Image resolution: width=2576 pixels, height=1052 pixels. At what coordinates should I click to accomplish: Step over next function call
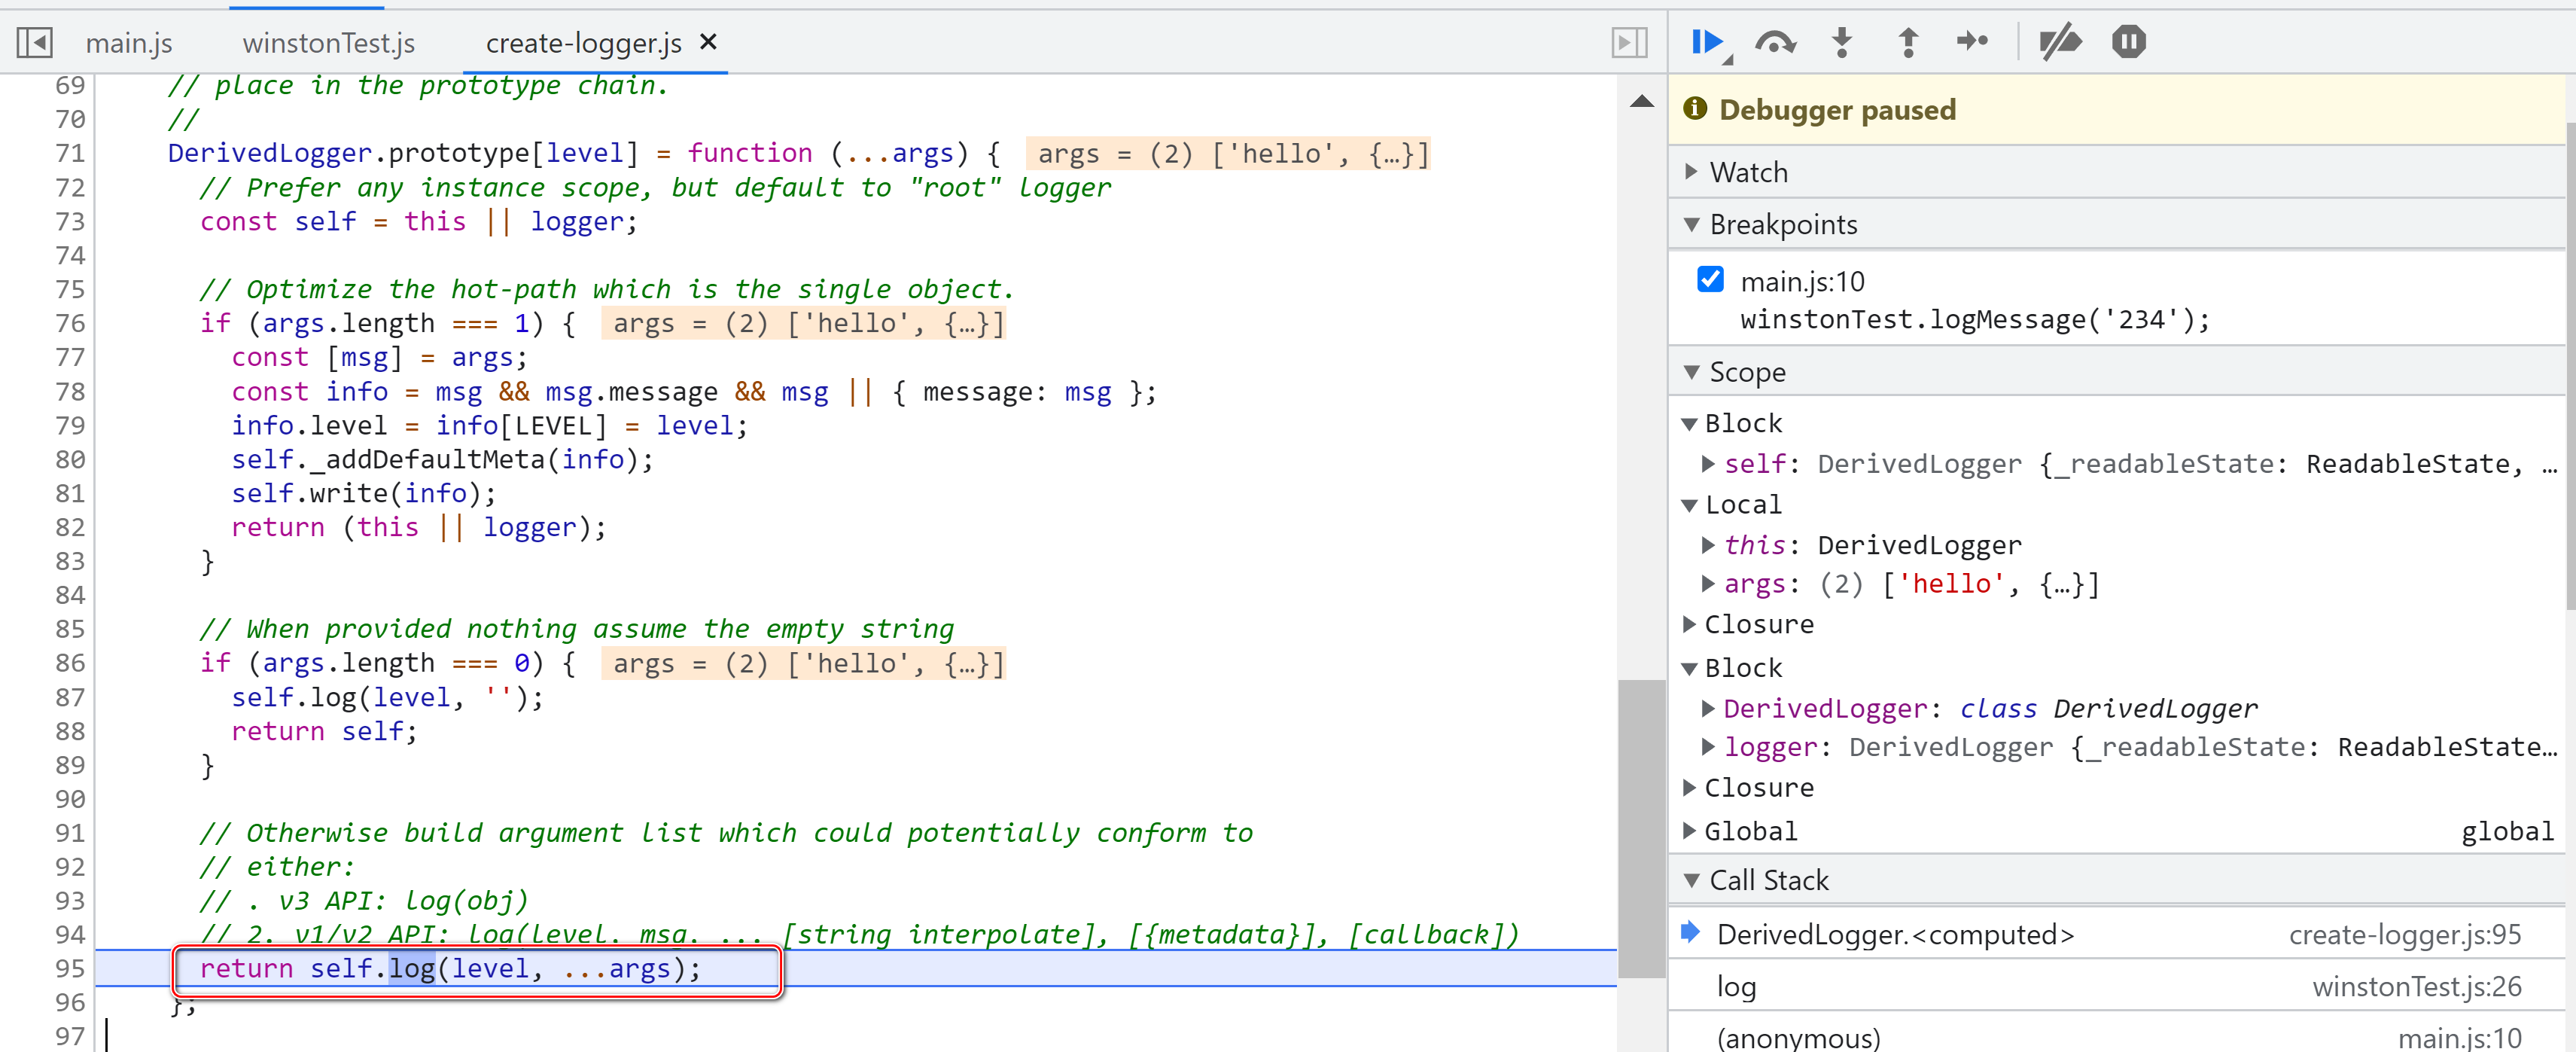[x=1775, y=42]
